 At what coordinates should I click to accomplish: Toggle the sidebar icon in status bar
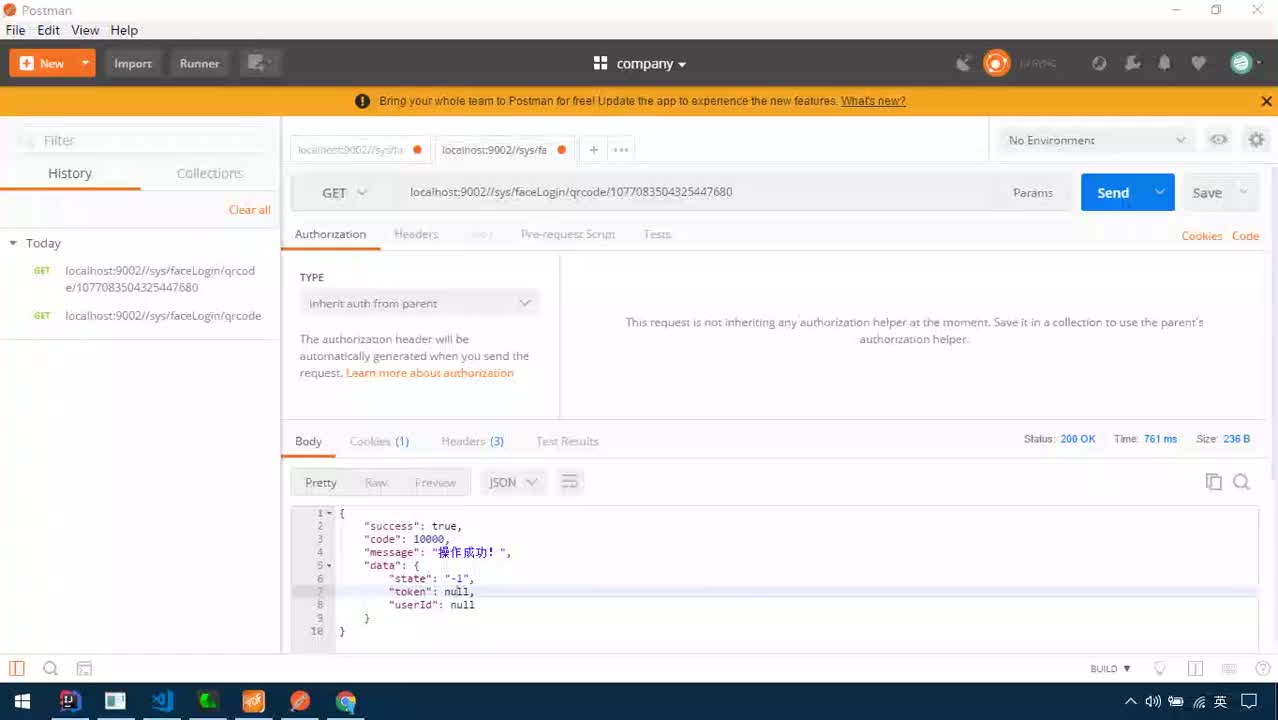(x=17, y=669)
